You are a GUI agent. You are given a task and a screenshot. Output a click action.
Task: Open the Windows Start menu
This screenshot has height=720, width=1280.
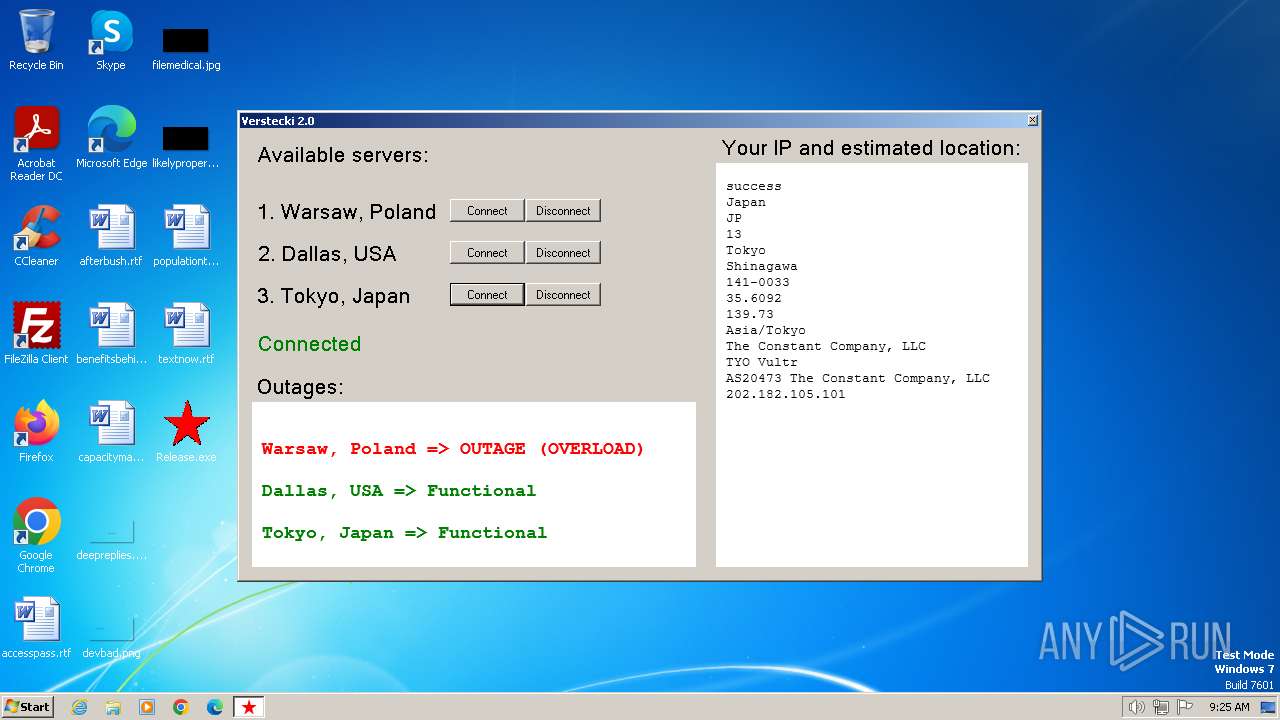click(27, 707)
